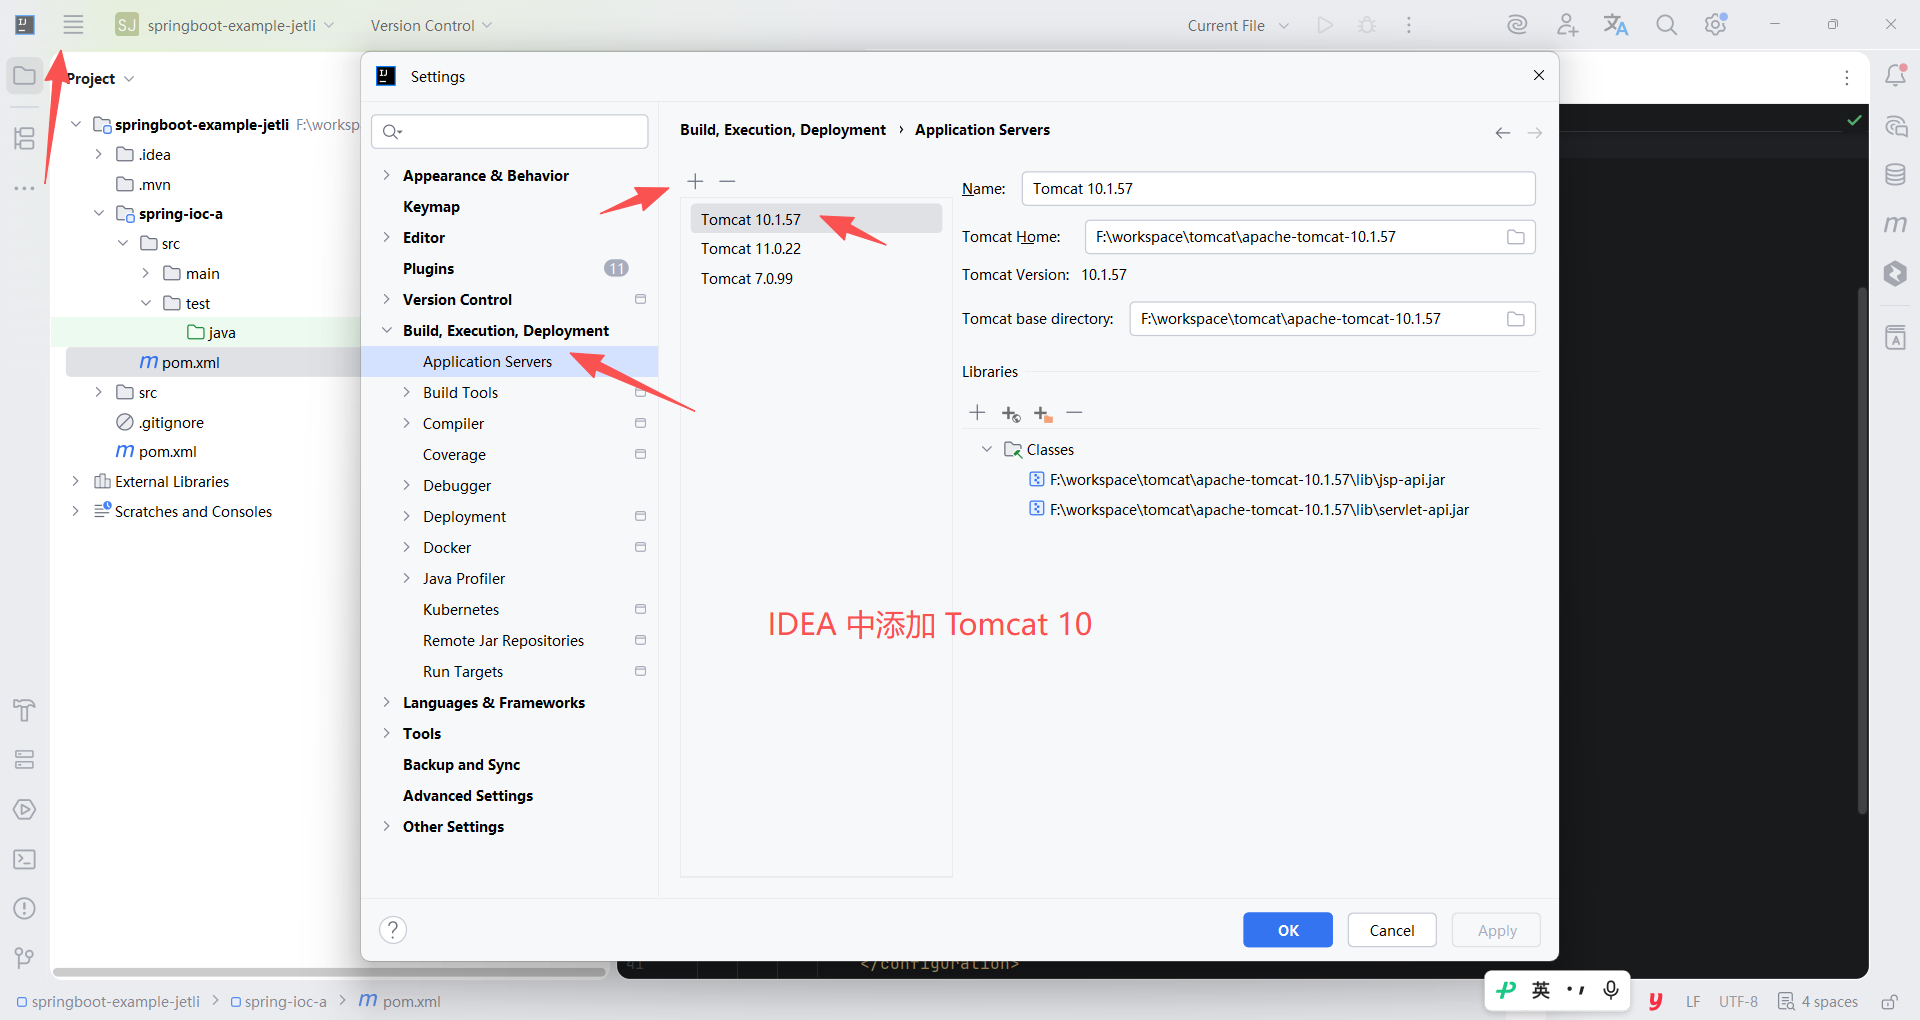Select Tomcat 10.1.57 in server list

(816, 219)
